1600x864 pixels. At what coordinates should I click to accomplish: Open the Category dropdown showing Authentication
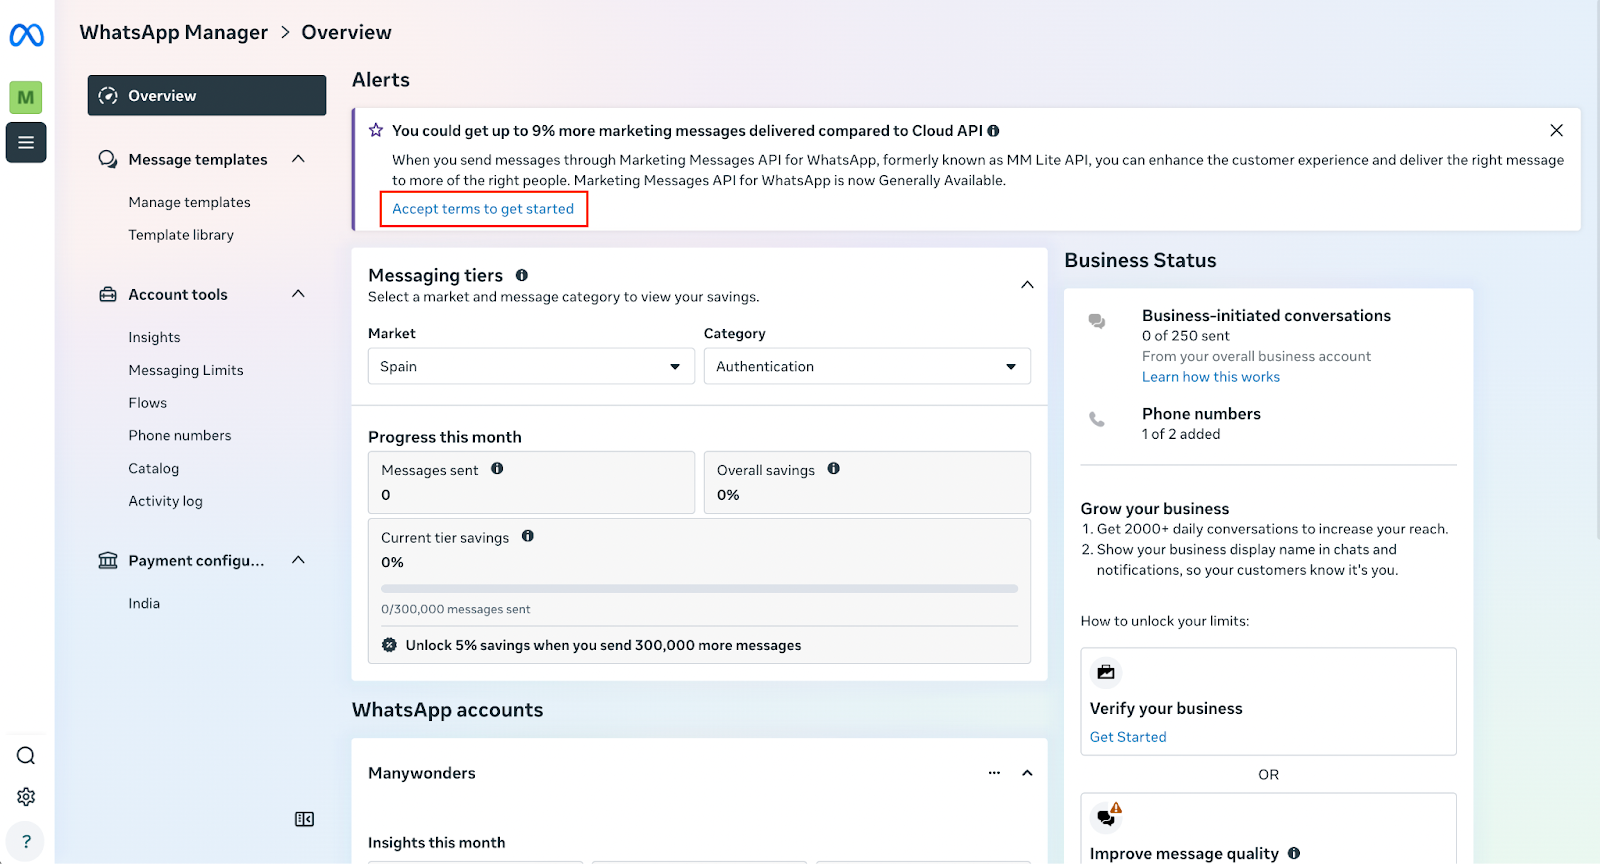(x=866, y=366)
